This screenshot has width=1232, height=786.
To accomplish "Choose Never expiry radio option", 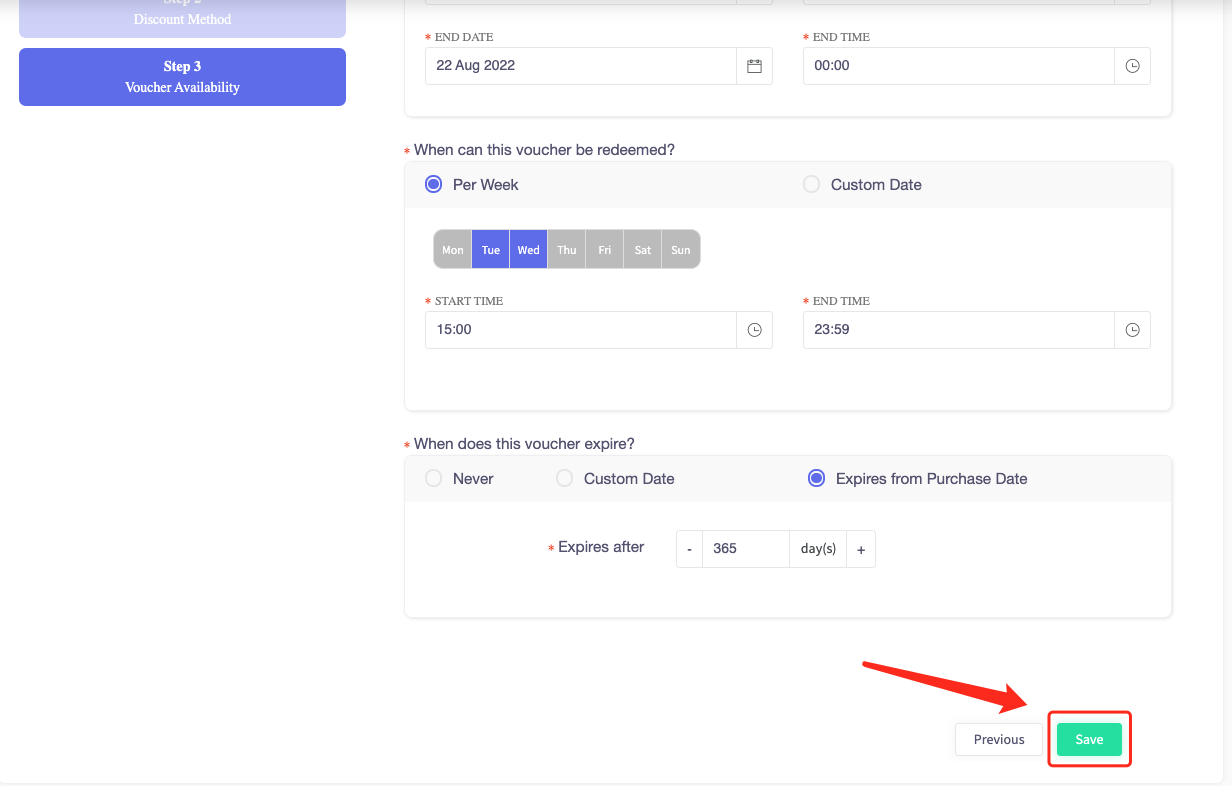I will point(434,478).
